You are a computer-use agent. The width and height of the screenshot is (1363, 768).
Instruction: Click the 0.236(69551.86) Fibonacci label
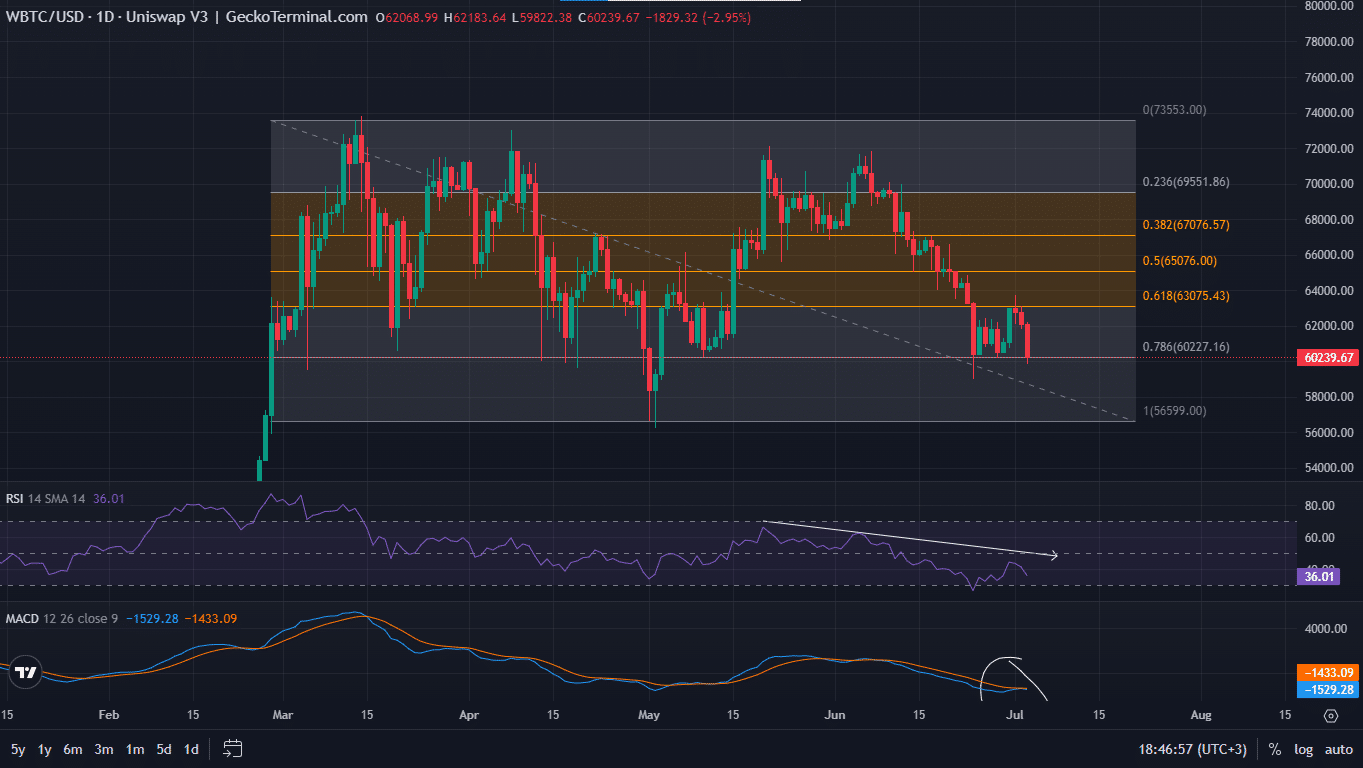coord(1186,182)
